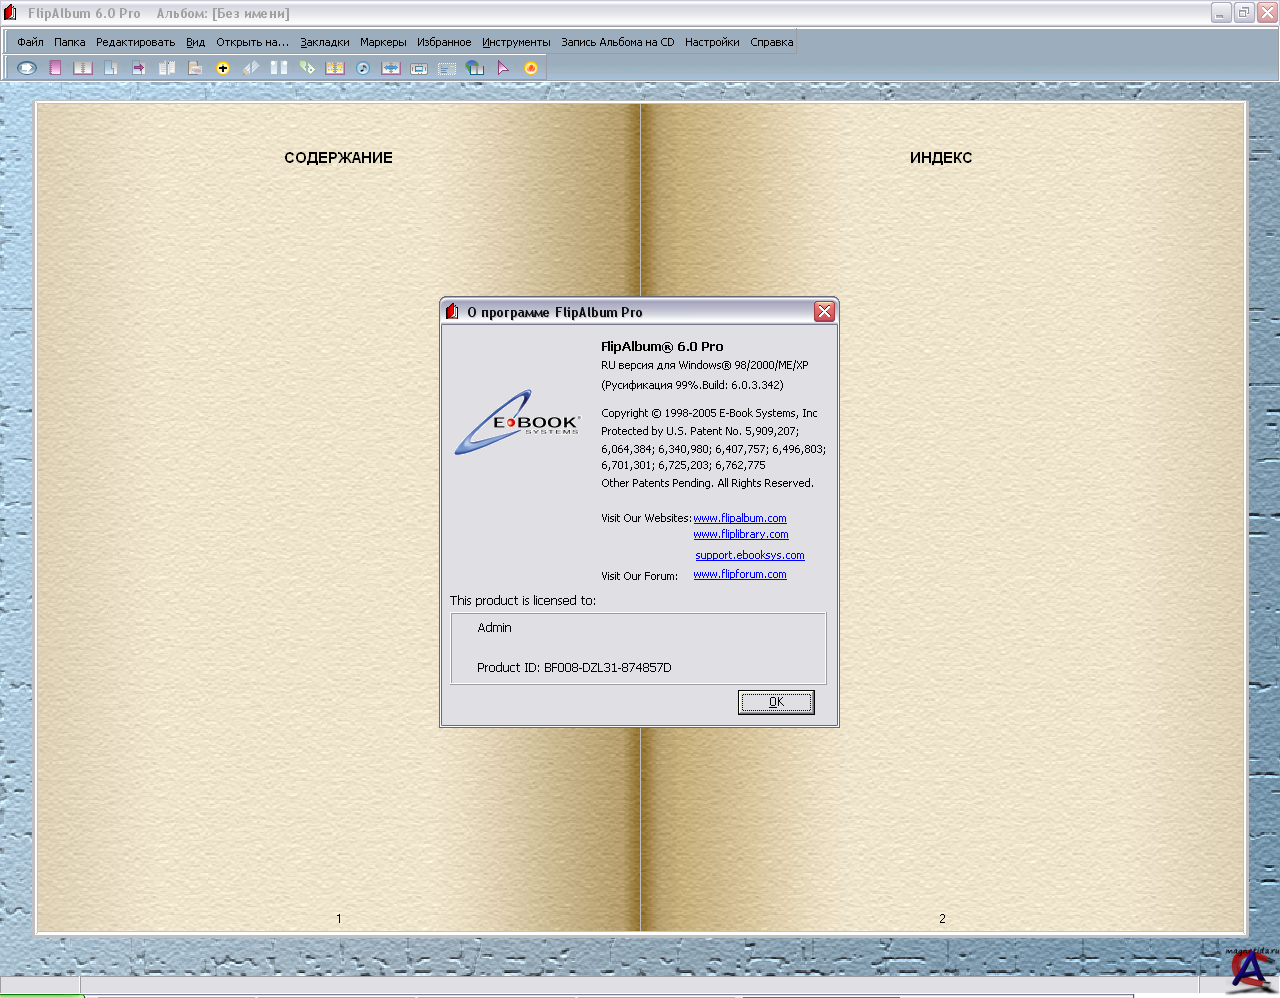This screenshot has height=998, width=1280.
Task: Open the Файл menu
Action: click(x=30, y=42)
